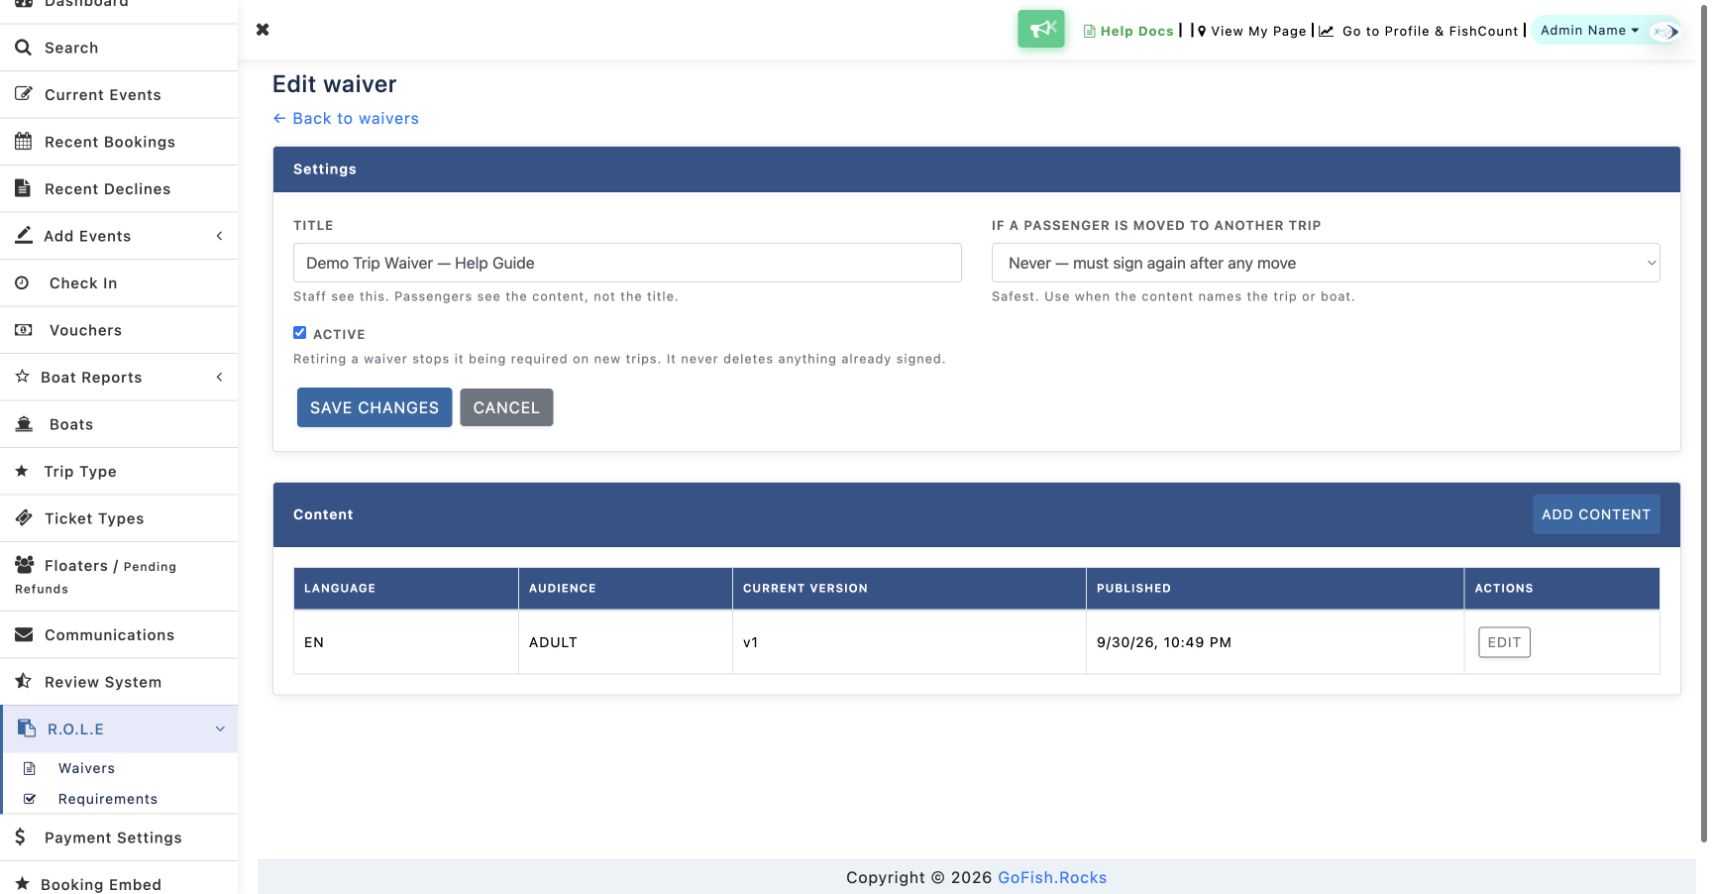This screenshot has width=1712, height=894.
Task: Click EDIT for the EN adult row
Action: coord(1503,642)
